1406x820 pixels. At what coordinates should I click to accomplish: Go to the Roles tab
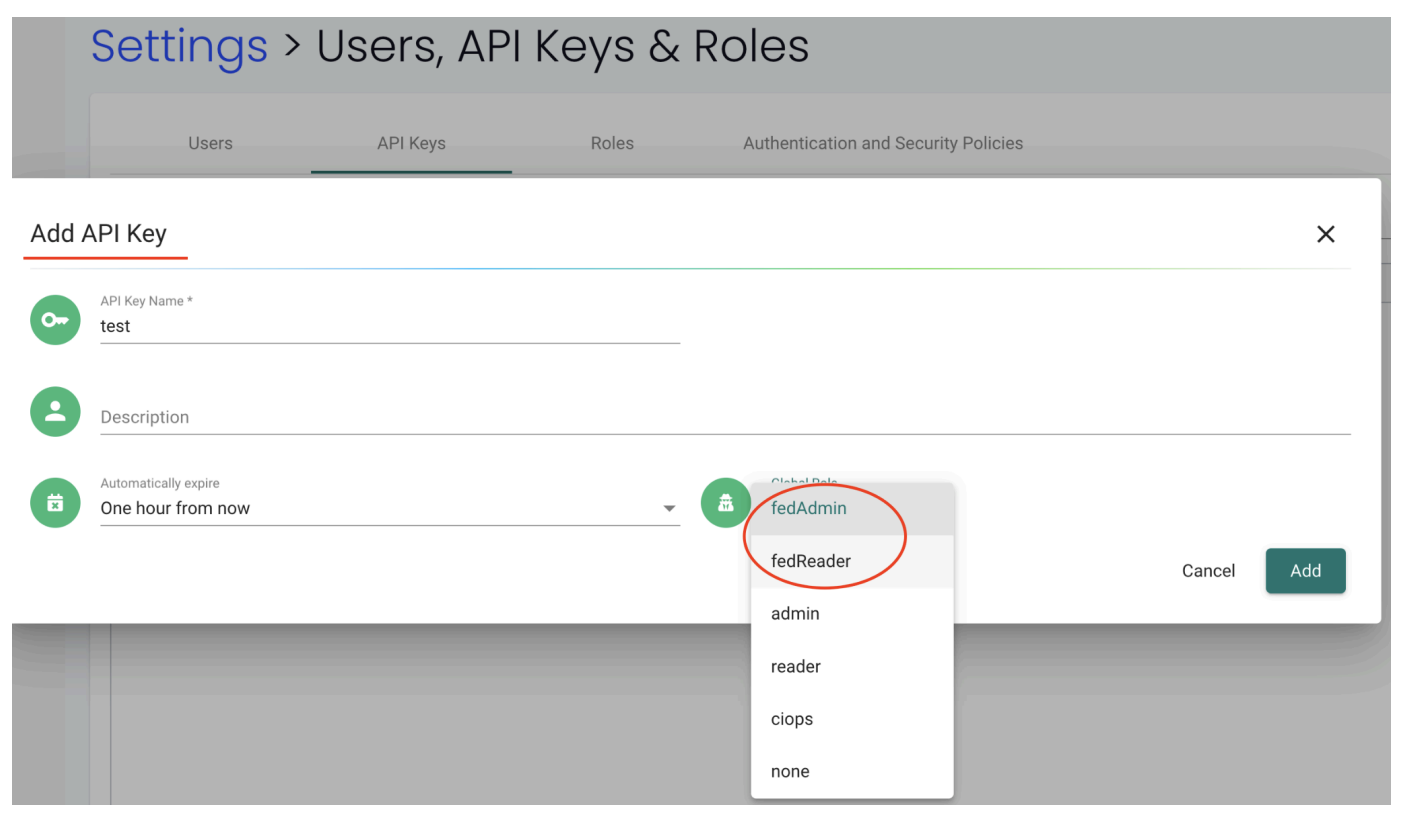612,143
